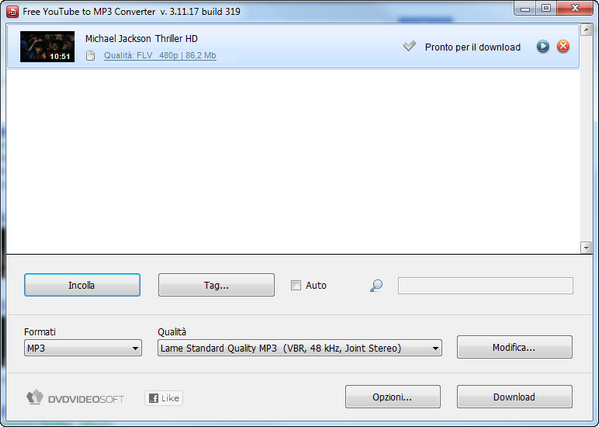The image size is (599, 427).
Task: Click the file document icon beside Qualità
Action: (90, 56)
